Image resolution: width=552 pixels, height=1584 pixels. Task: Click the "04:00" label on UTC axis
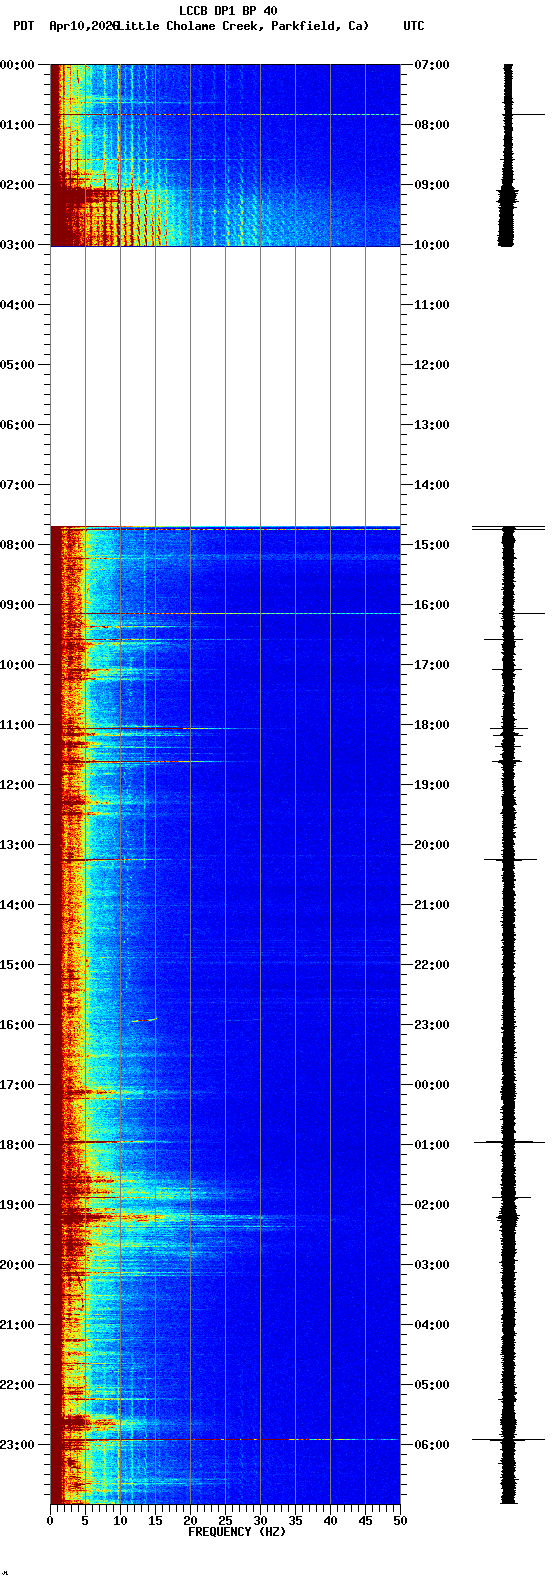432,1325
